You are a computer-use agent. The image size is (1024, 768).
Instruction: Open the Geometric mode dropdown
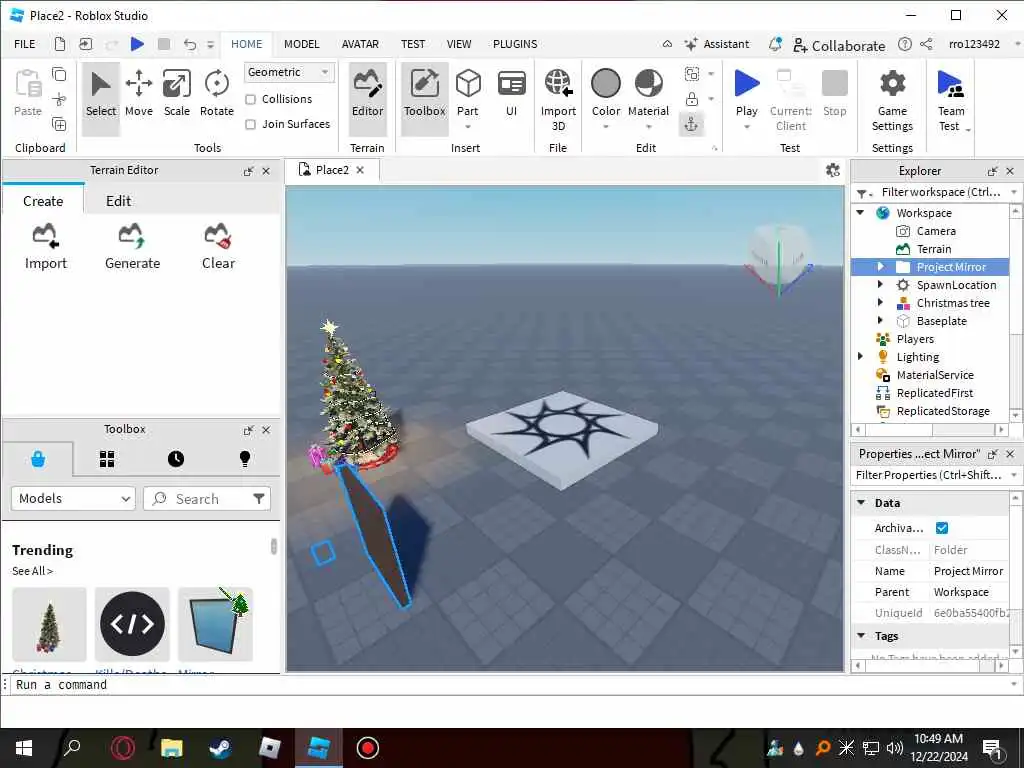click(x=289, y=72)
